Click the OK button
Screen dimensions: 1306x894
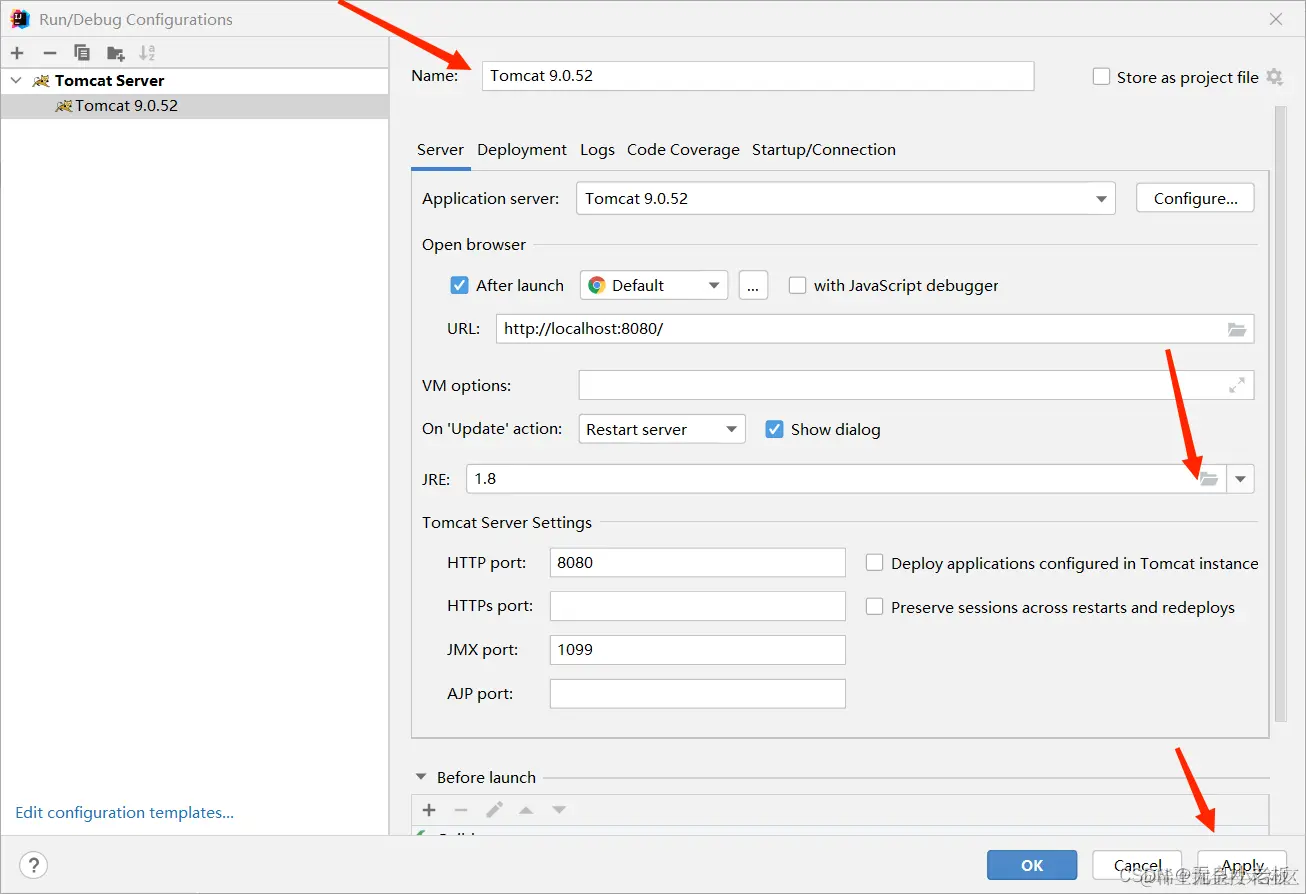click(x=1032, y=866)
